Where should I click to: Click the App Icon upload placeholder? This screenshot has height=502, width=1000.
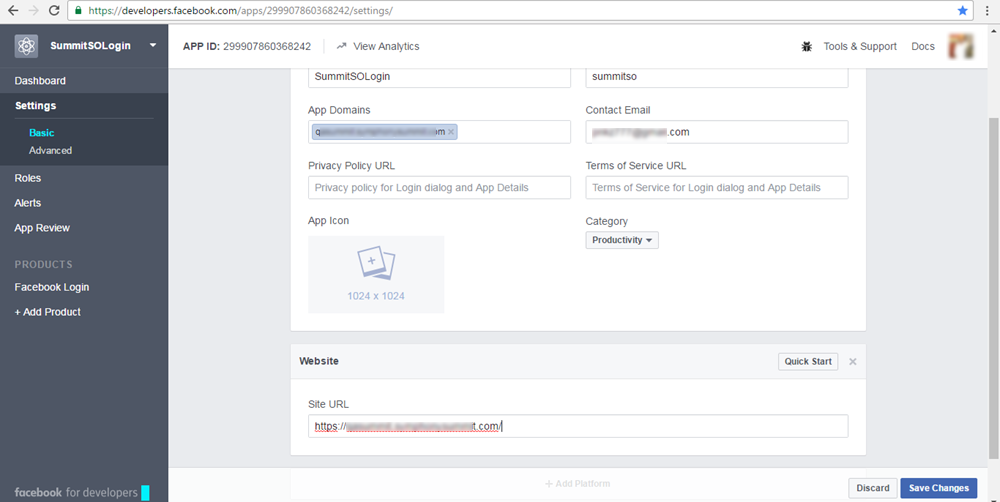[376, 274]
